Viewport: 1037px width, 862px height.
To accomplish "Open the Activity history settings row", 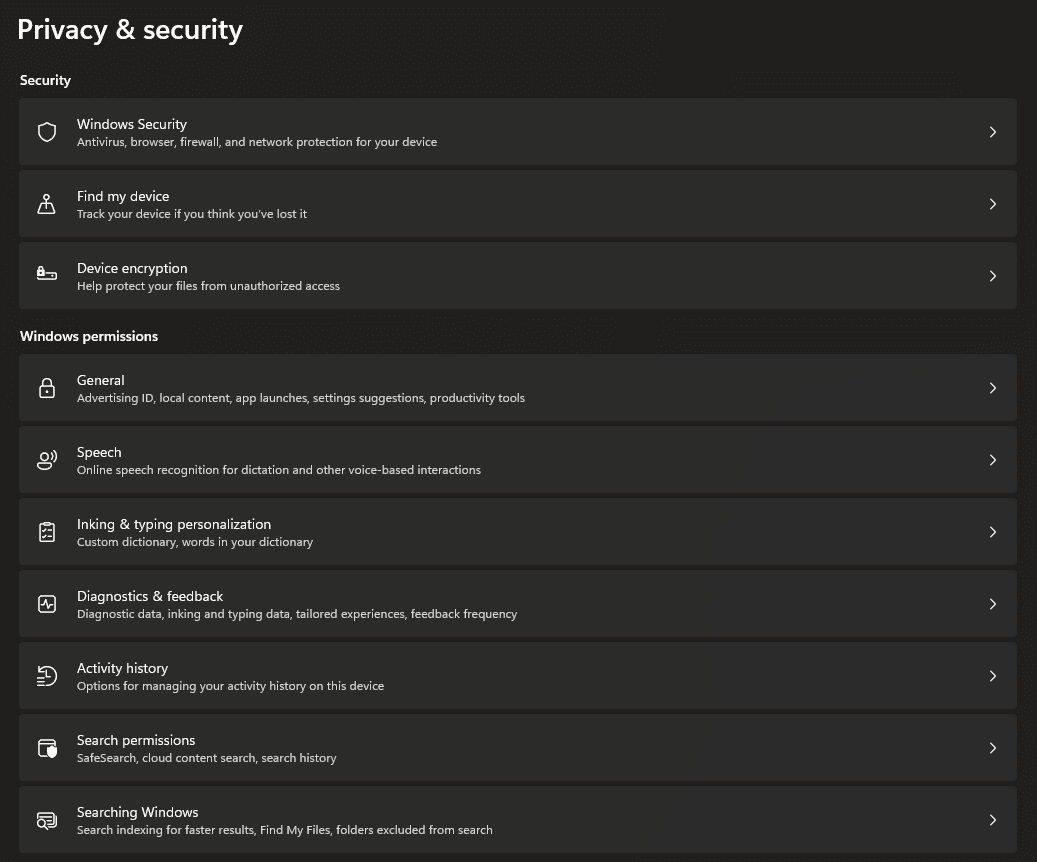I will (122, 668).
